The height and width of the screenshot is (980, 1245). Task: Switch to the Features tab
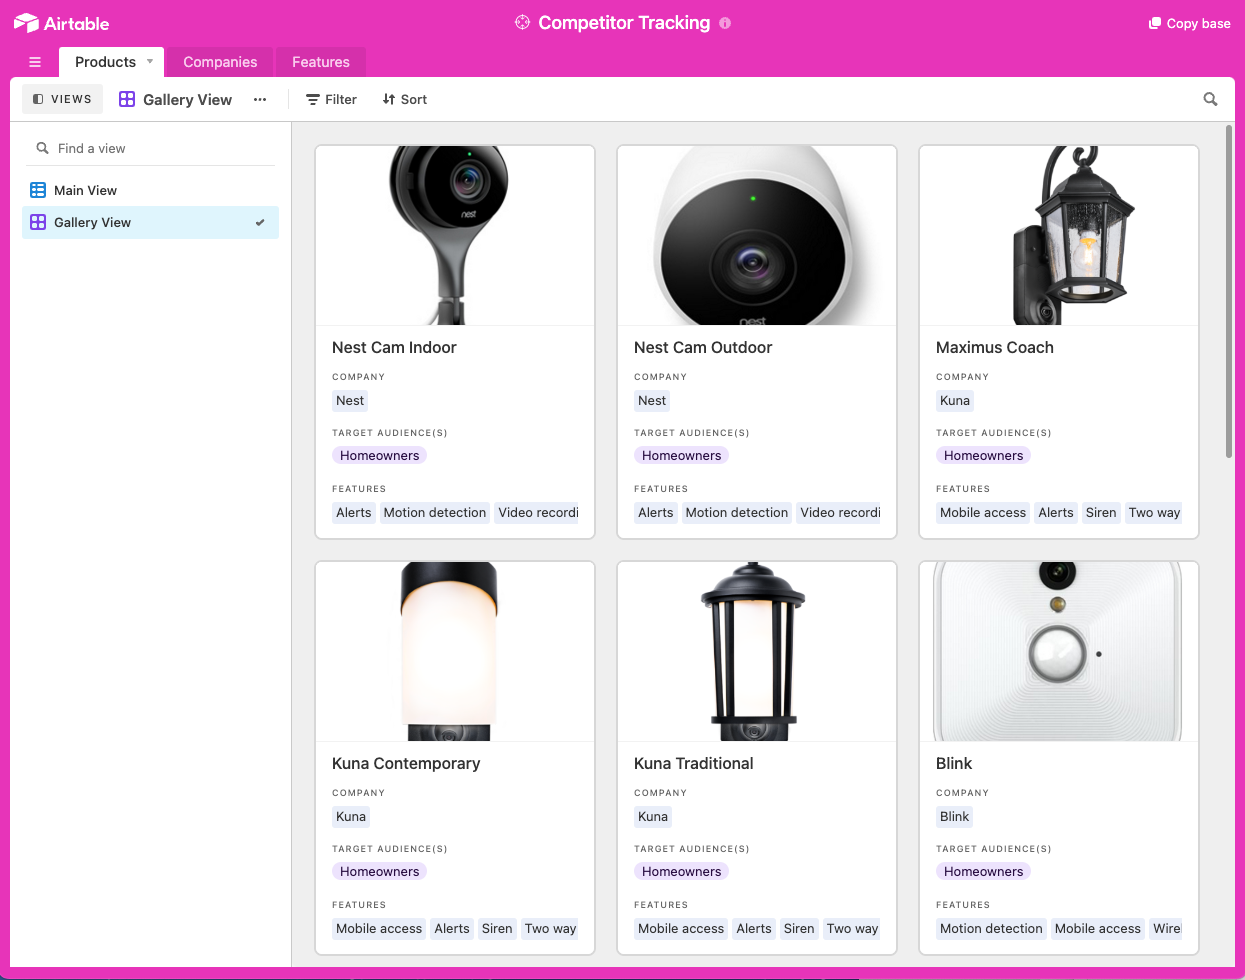pyautogui.click(x=321, y=62)
